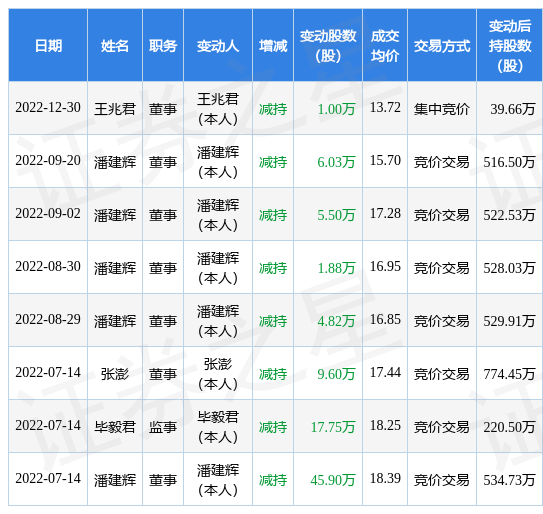This screenshot has width=543, height=514.
Task: Click 监事 position cell
Action: (x=163, y=427)
